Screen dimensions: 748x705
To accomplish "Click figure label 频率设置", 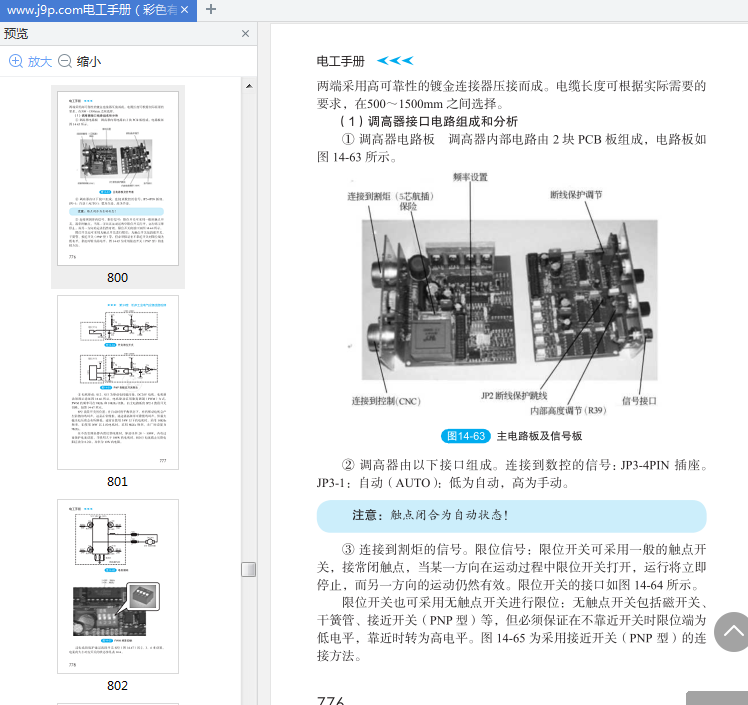I will pos(470,177).
